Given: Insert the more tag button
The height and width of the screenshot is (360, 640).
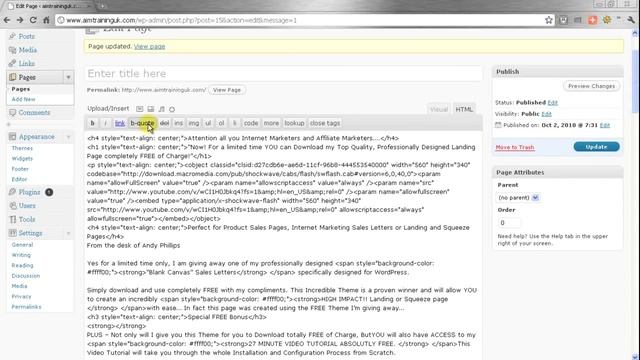Looking at the screenshot, I should coord(271,123).
